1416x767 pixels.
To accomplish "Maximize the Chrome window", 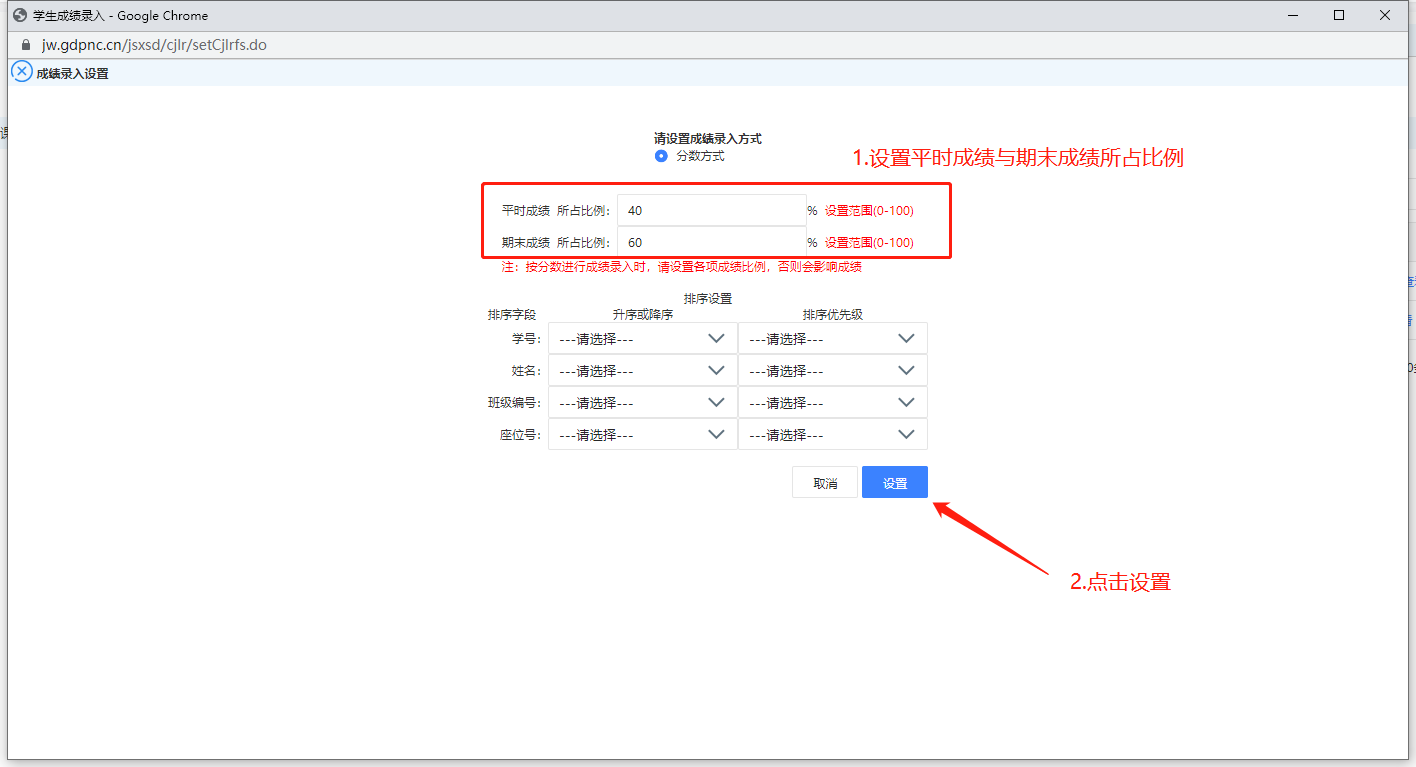I will [1339, 15].
